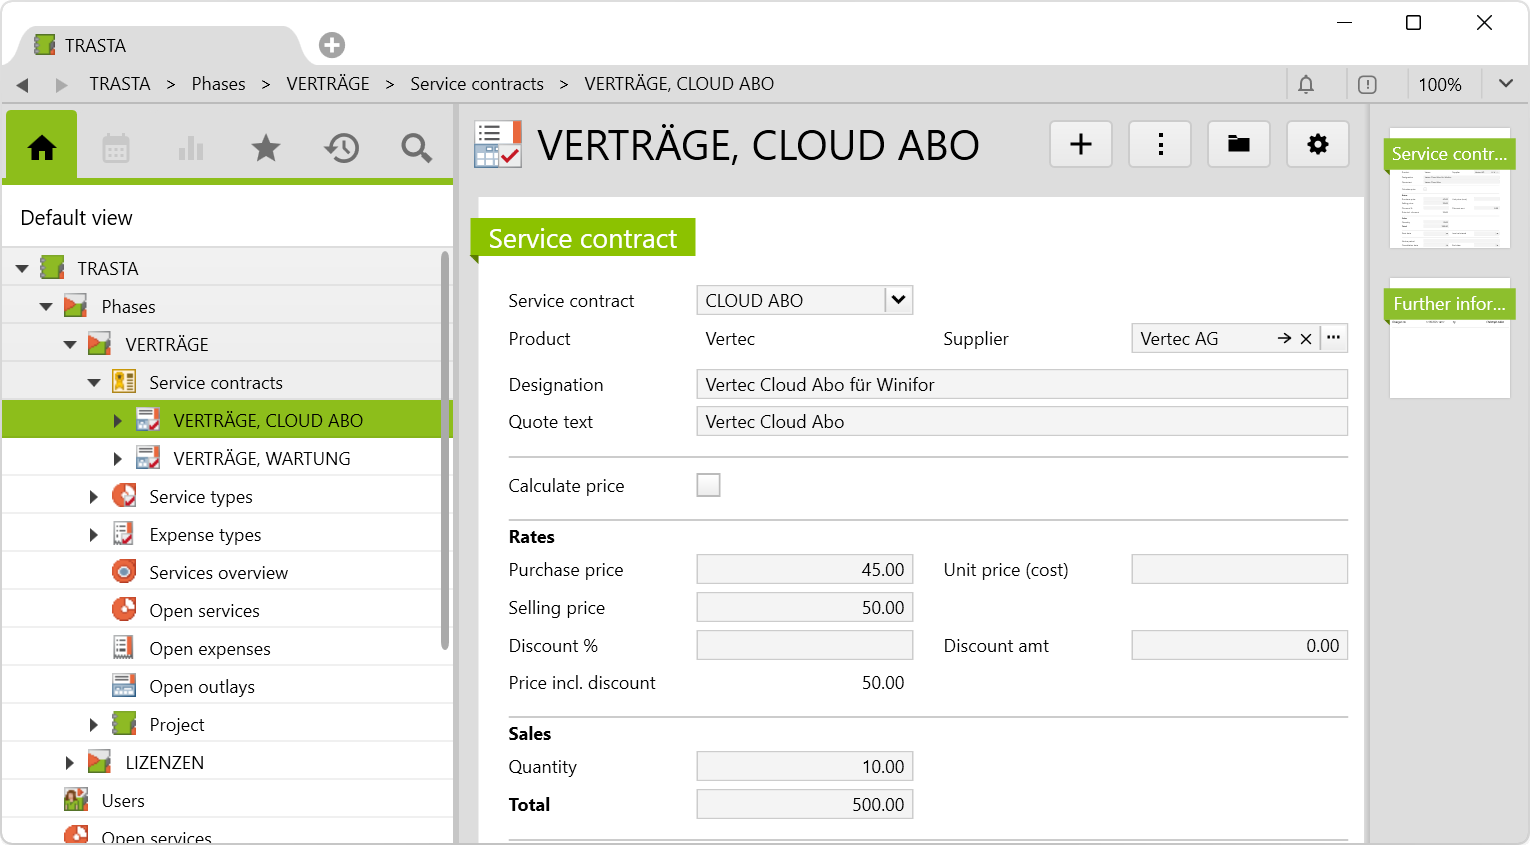
Task: Open the Further information page thumbnail
Action: click(x=1449, y=340)
